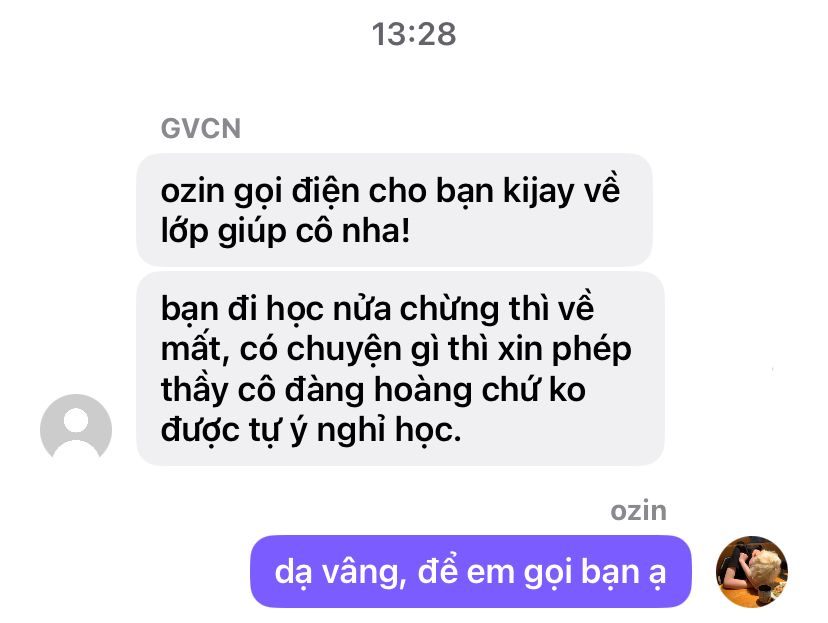This screenshot has width=828, height=623.
Task: Select the gray message mentioning kijay
Action: tap(394, 210)
